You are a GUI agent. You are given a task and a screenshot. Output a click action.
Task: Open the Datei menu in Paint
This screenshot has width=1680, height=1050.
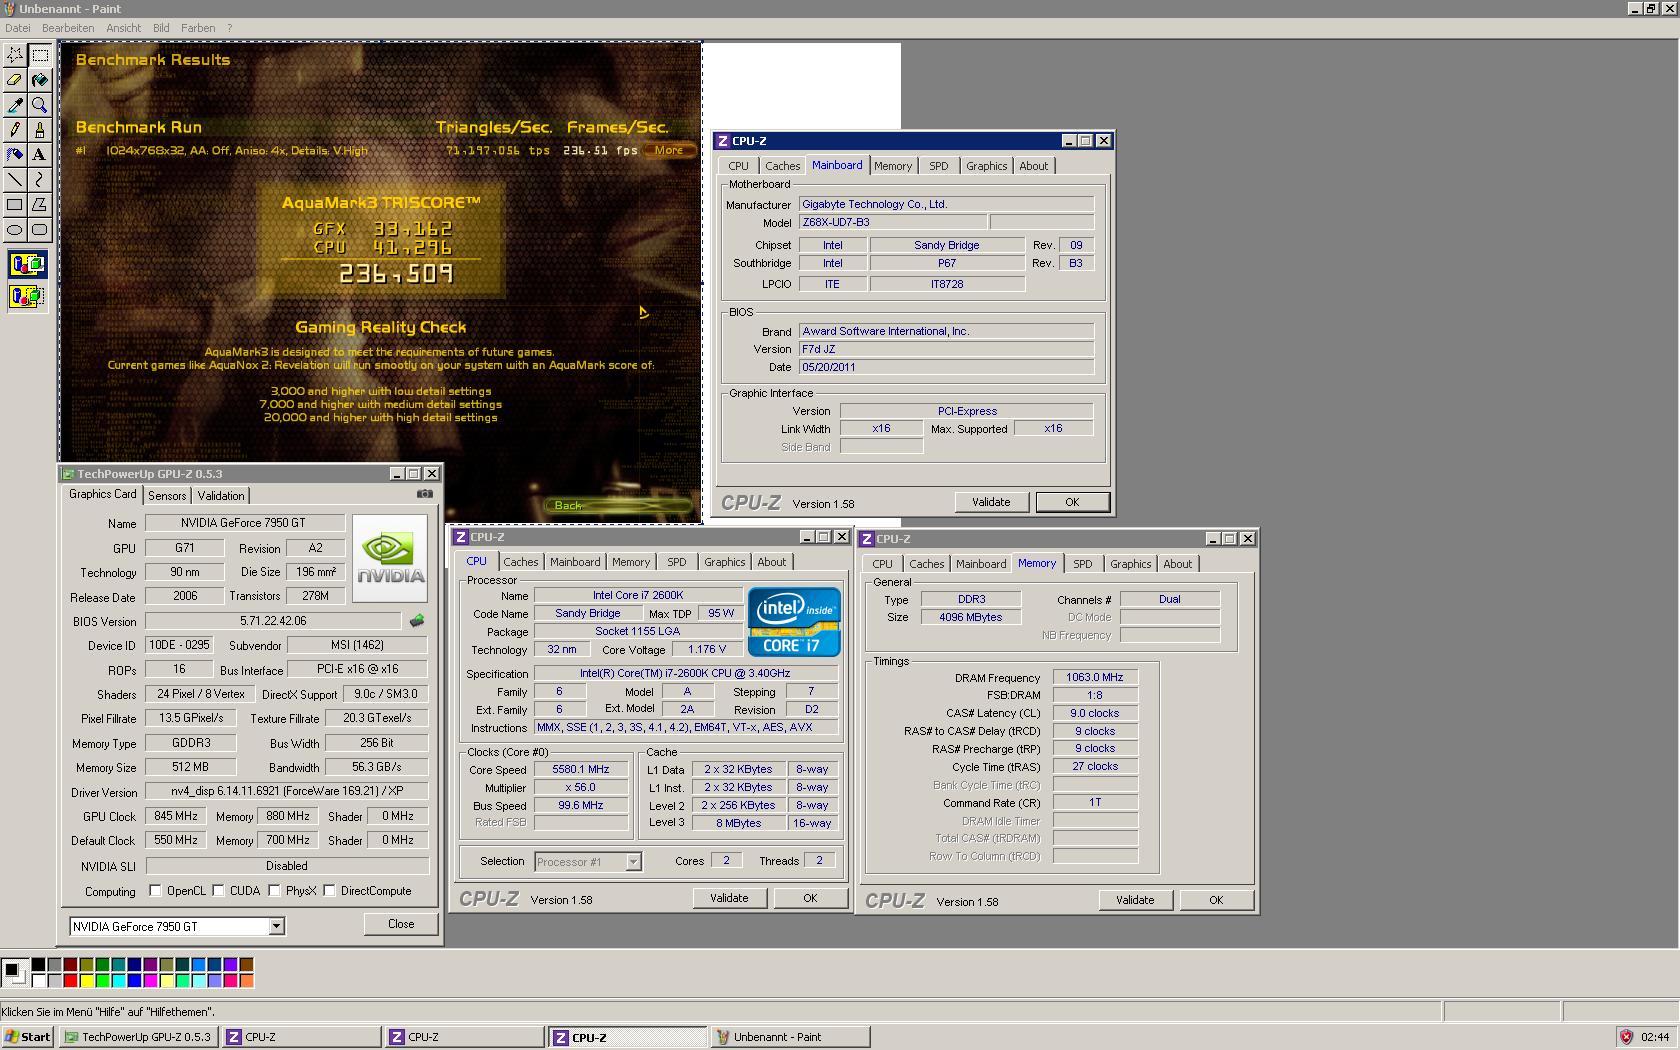click(x=18, y=28)
